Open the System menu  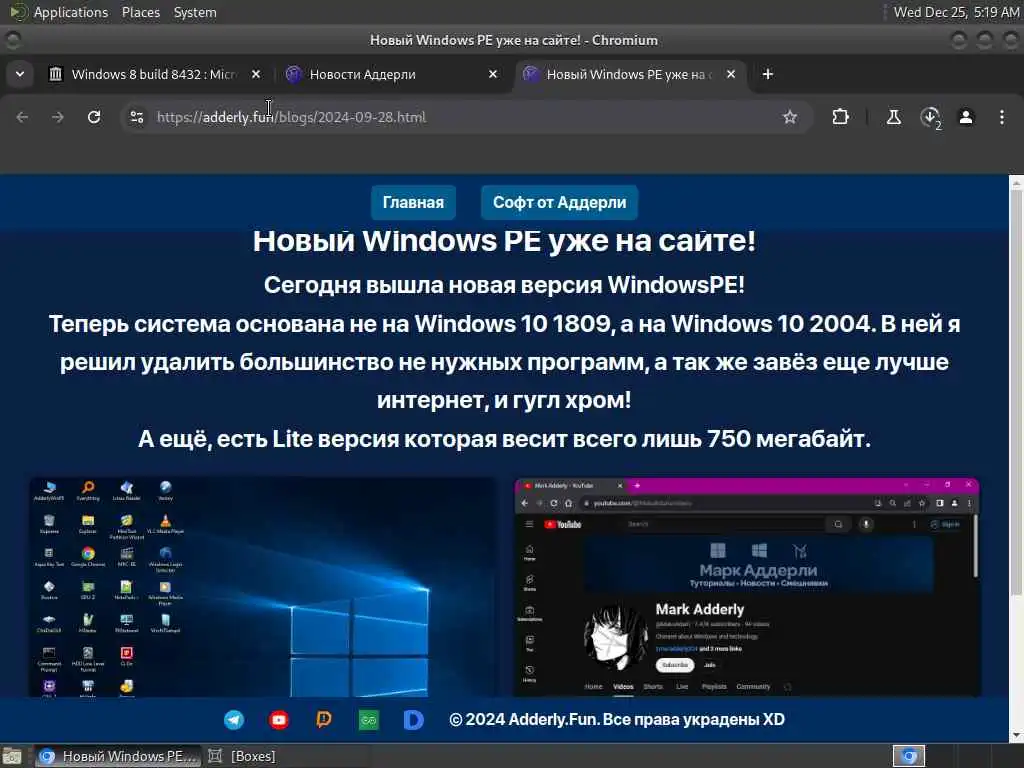coord(195,12)
